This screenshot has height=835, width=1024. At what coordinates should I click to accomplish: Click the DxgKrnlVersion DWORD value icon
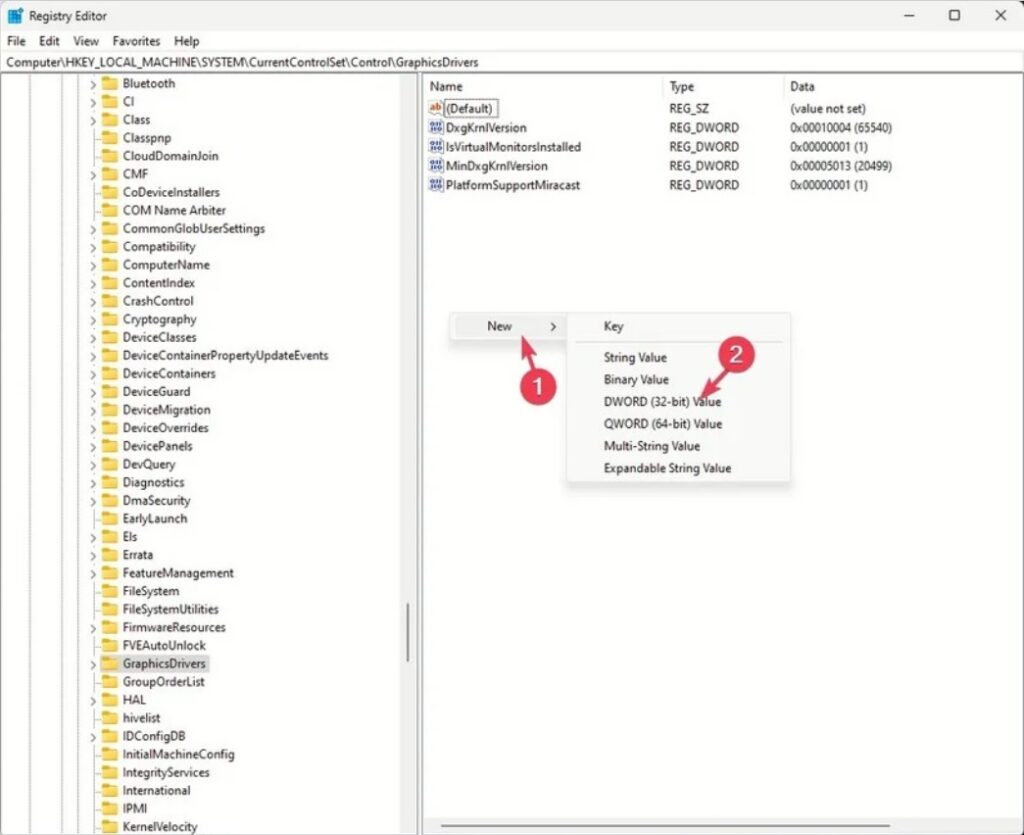click(x=435, y=128)
